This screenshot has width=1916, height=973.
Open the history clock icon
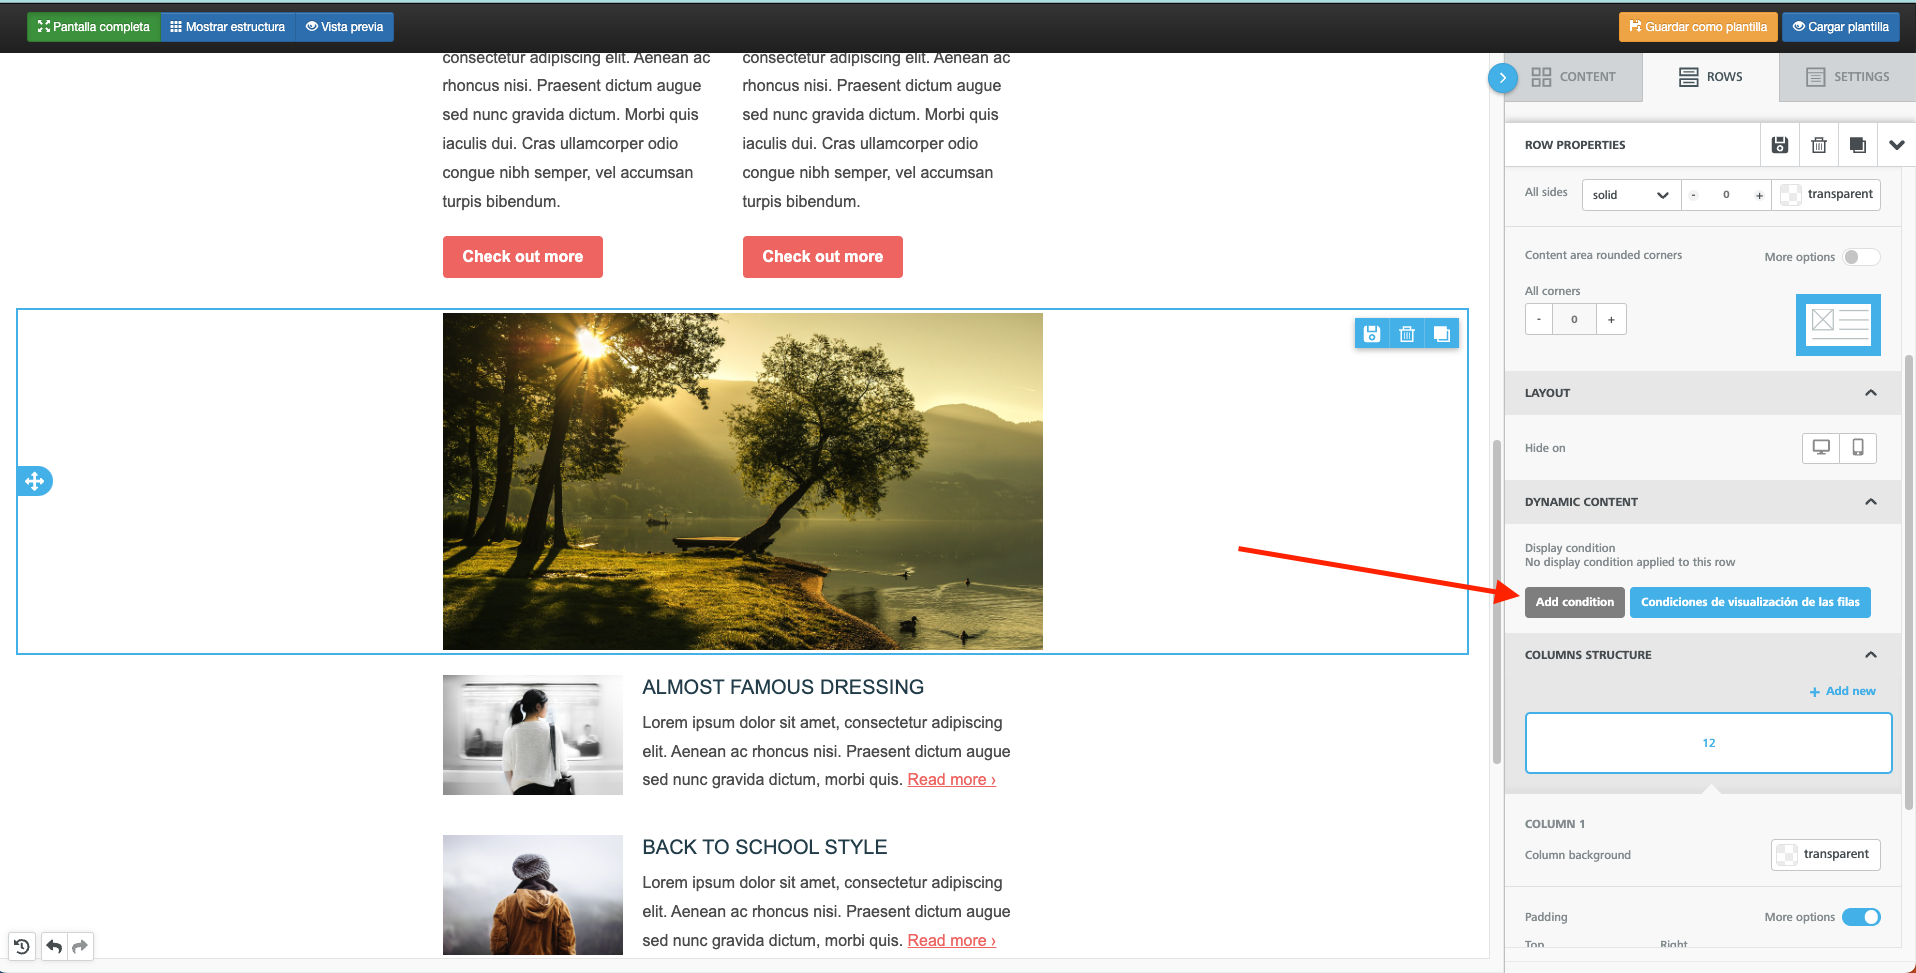[22, 946]
